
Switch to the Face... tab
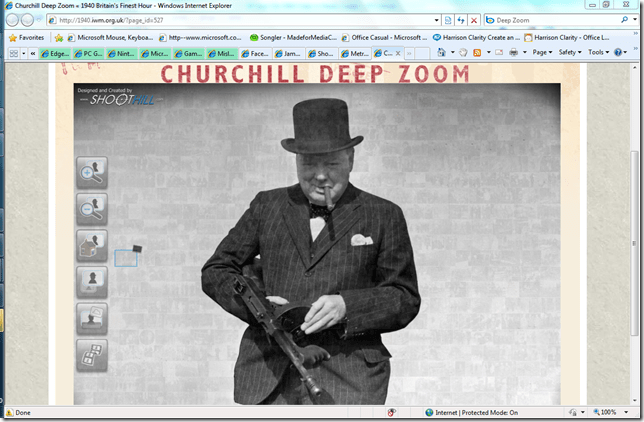(x=255, y=53)
